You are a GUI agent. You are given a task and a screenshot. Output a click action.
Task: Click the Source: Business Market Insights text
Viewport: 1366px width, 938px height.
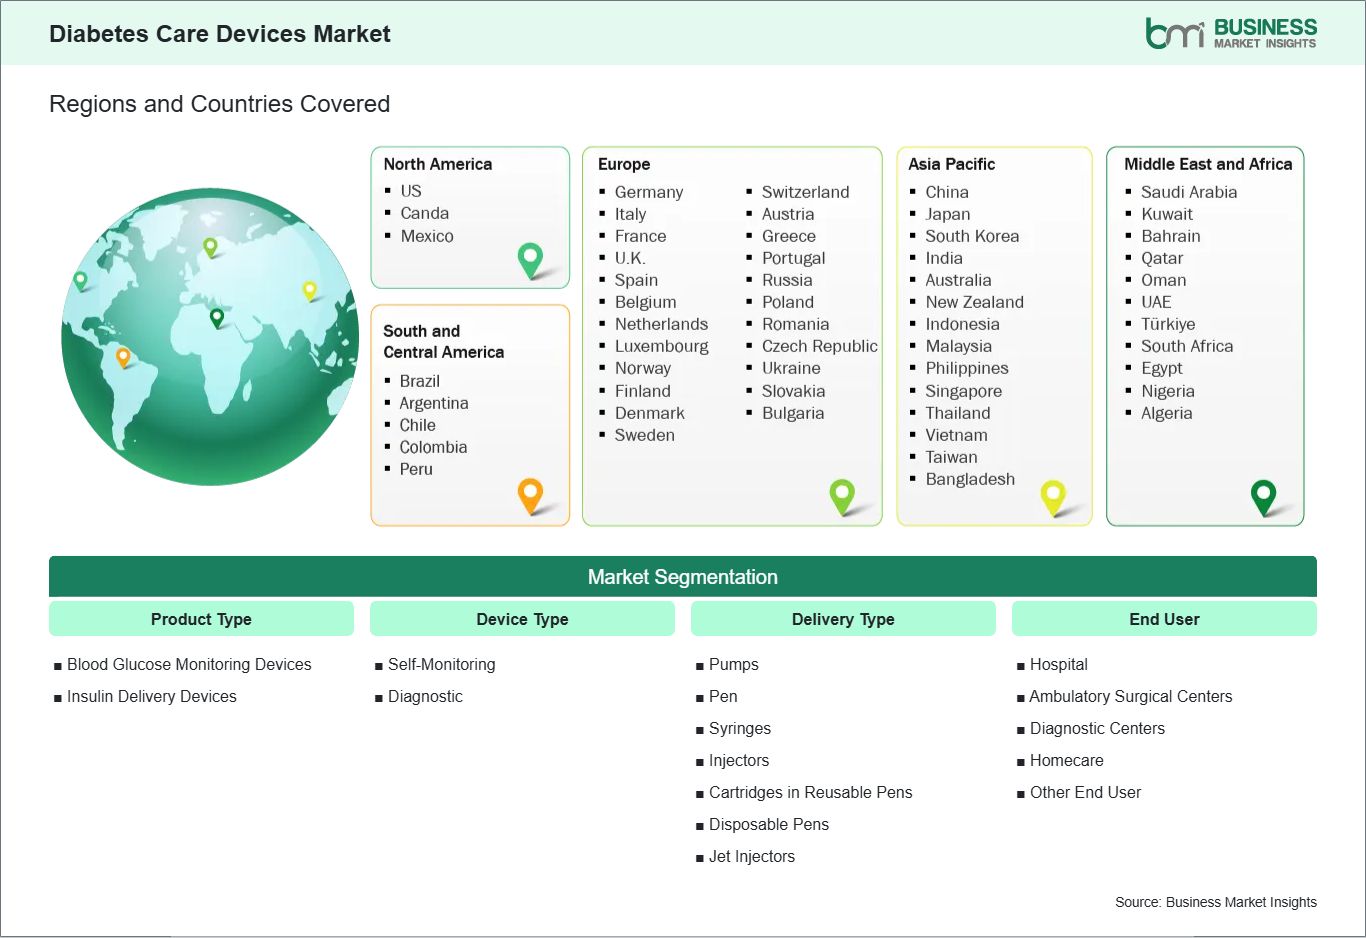click(1215, 902)
